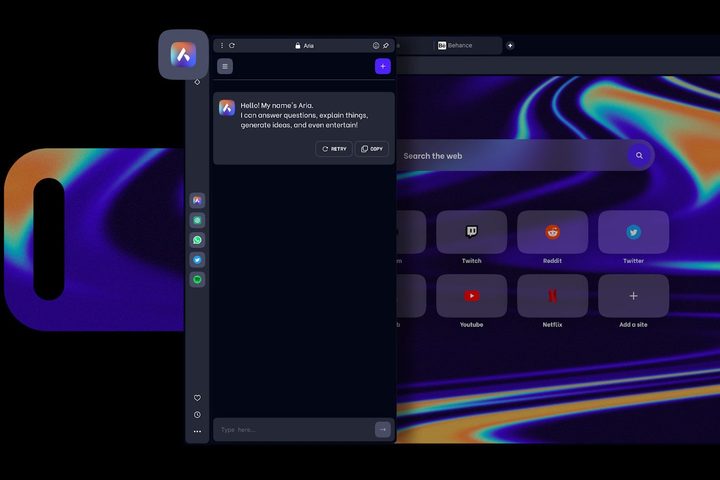Image resolution: width=720 pixels, height=480 pixels.
Task: Open ChatGPT icon in the sidebar
Action: (197, 220)
